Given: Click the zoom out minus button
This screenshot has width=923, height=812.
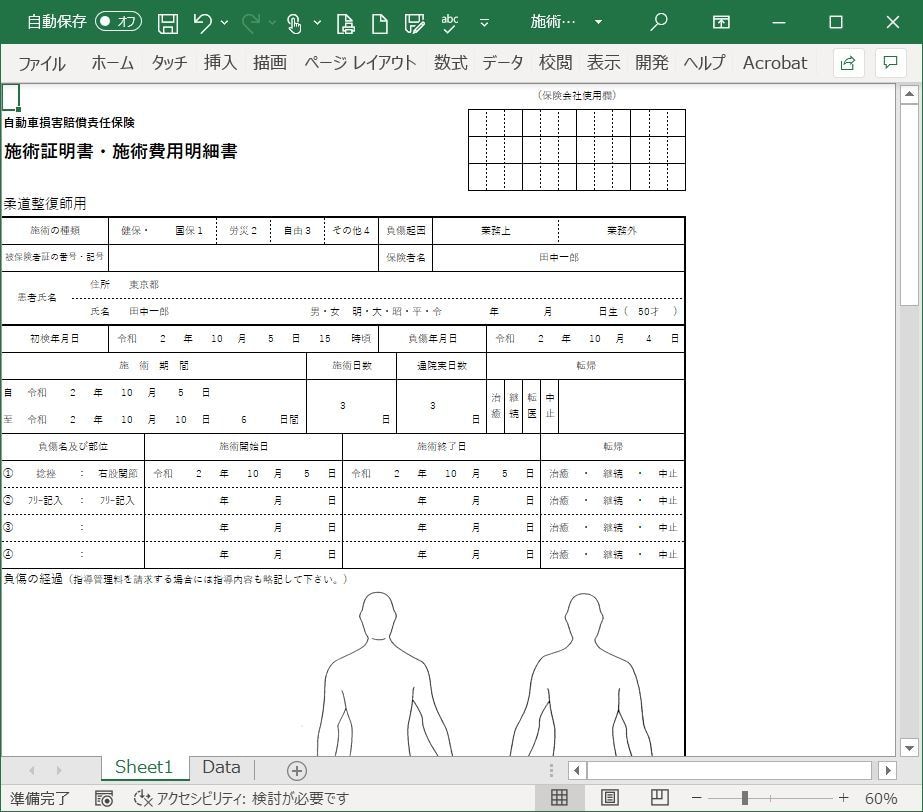Looking at the screenshot, I should (696, 798).
